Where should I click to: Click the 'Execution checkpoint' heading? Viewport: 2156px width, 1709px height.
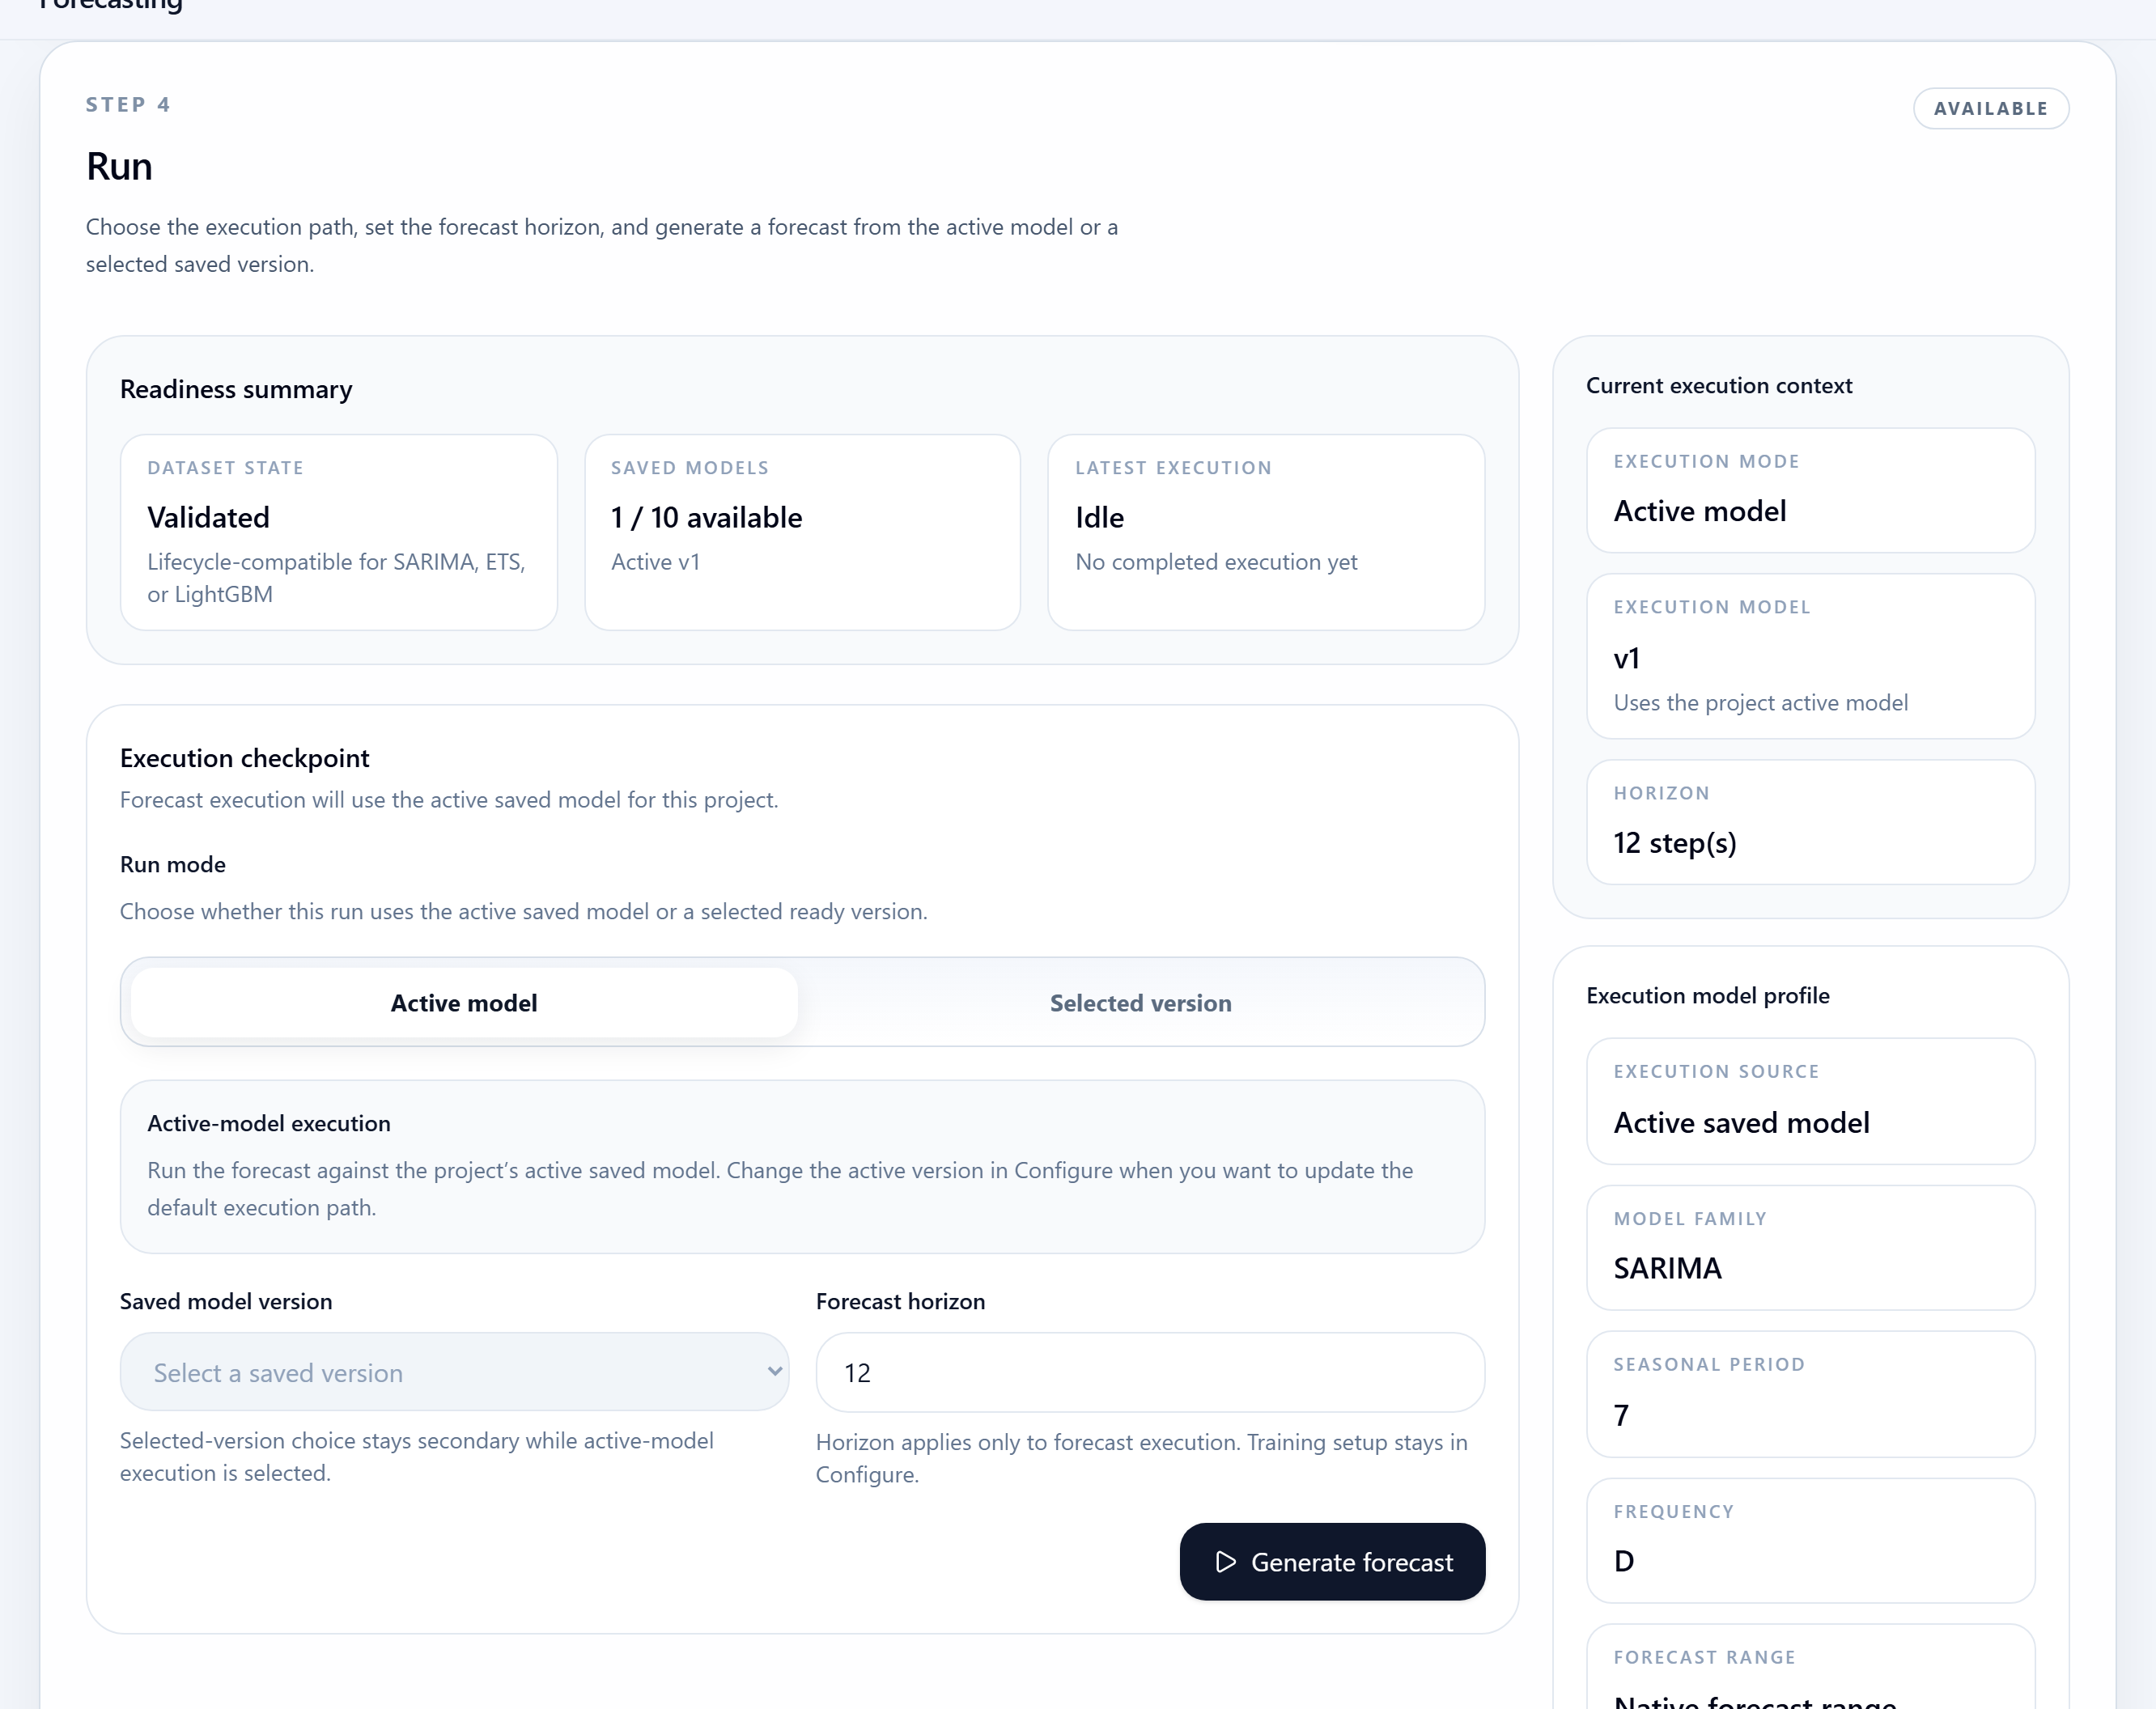[245, 758]
